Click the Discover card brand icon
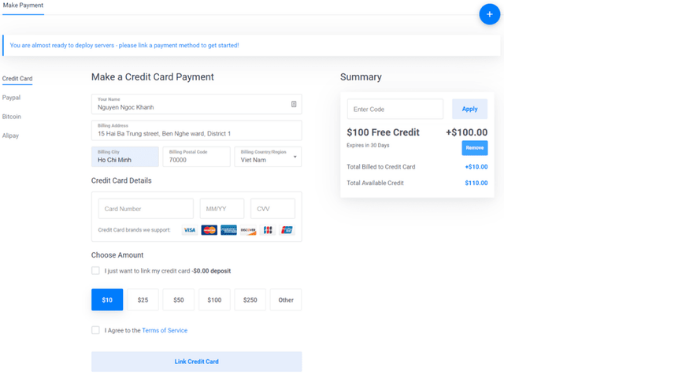Screen dimensions: 700x375 coord(248,230)
